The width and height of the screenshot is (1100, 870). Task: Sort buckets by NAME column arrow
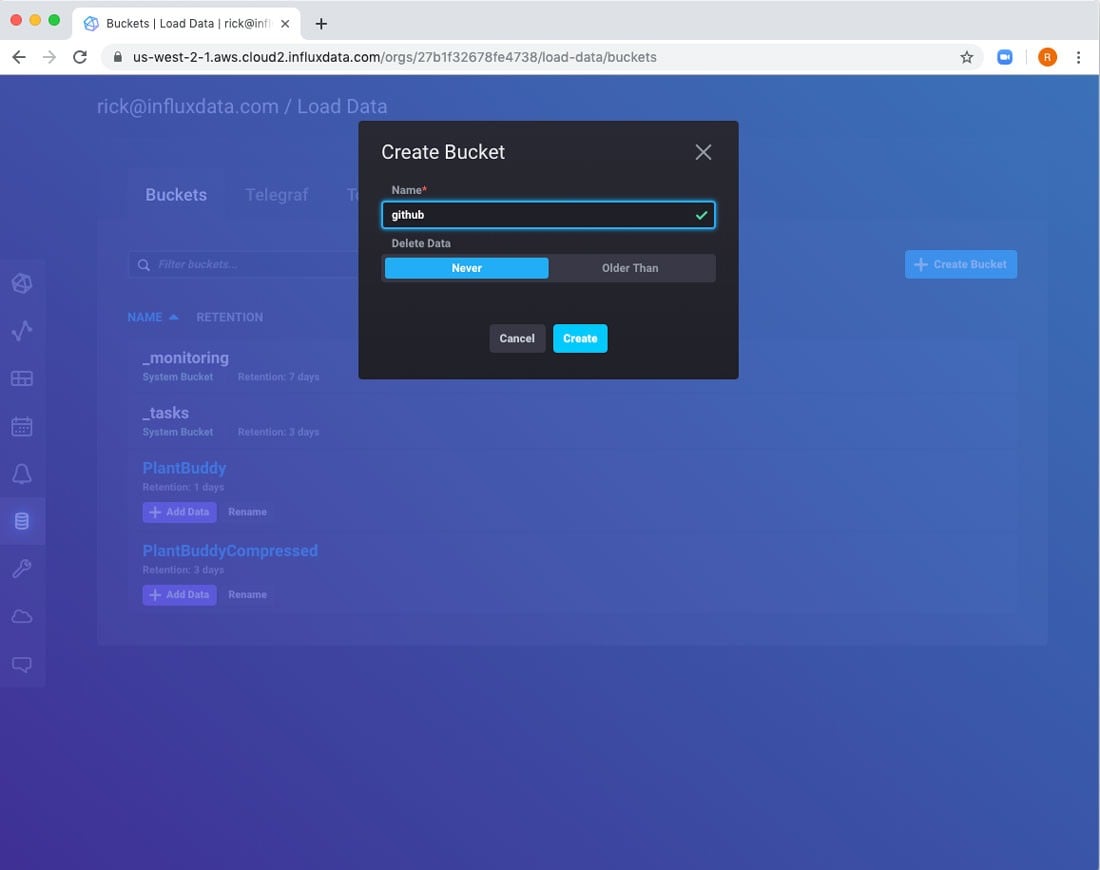173,317
